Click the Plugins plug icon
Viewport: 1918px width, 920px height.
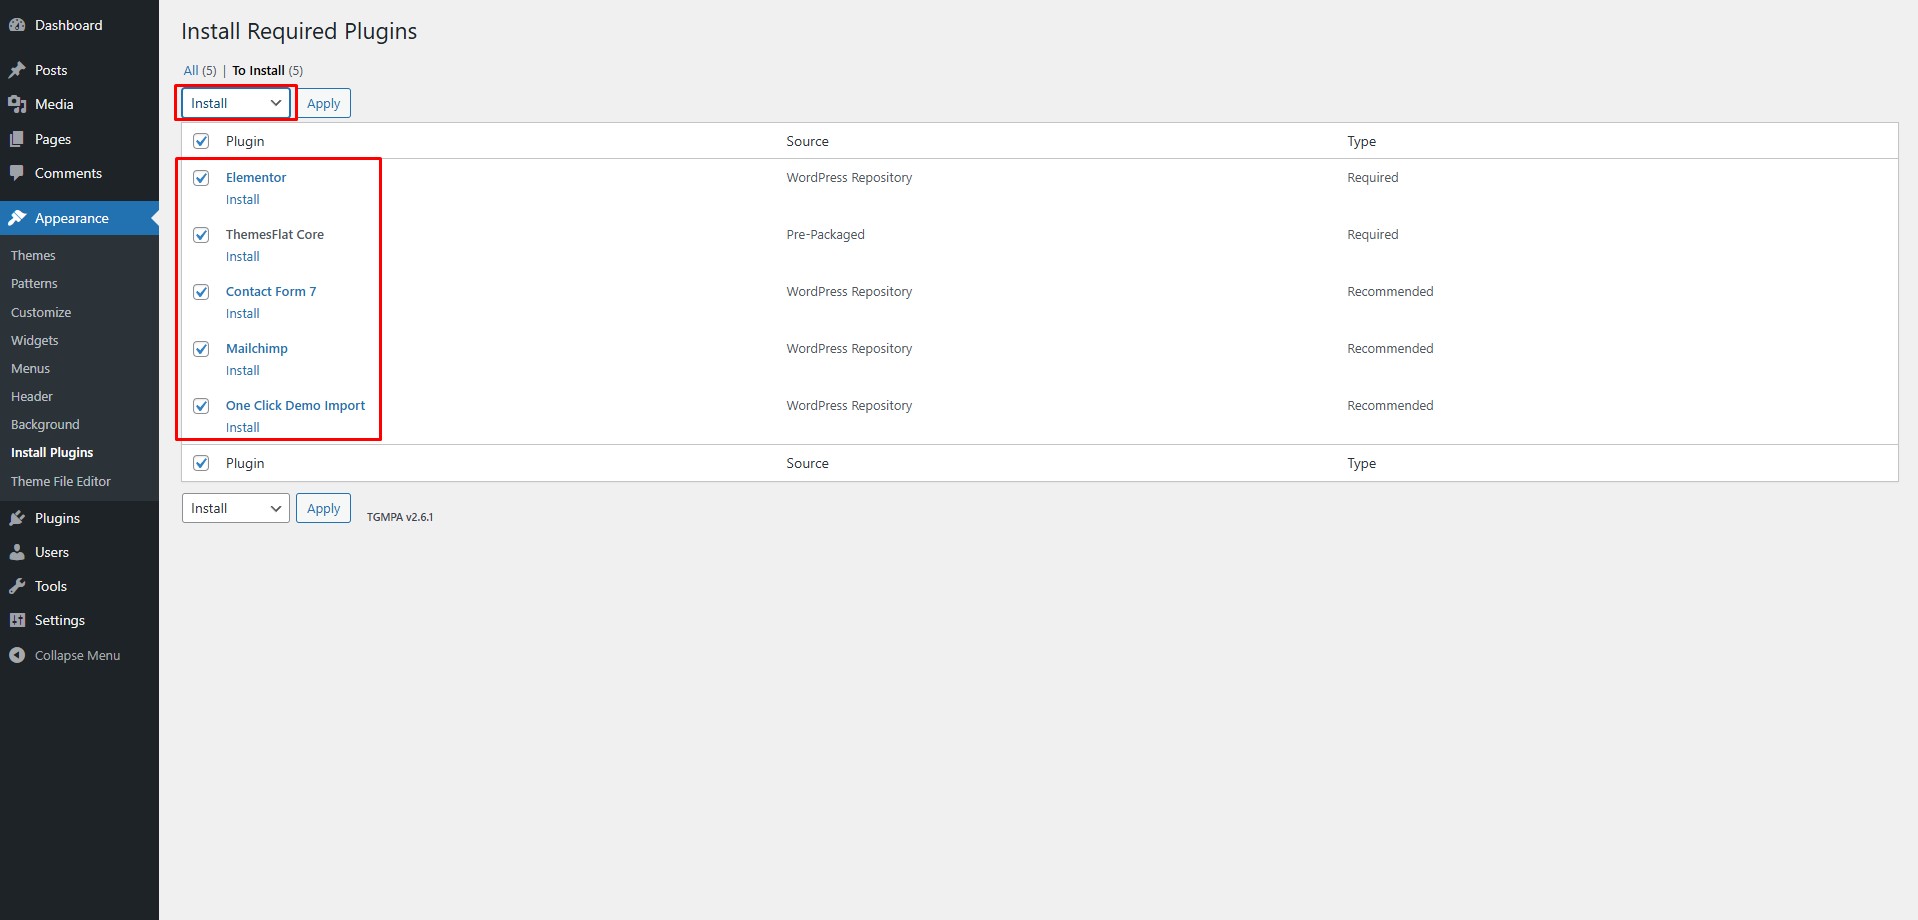(x=17, y=518)
